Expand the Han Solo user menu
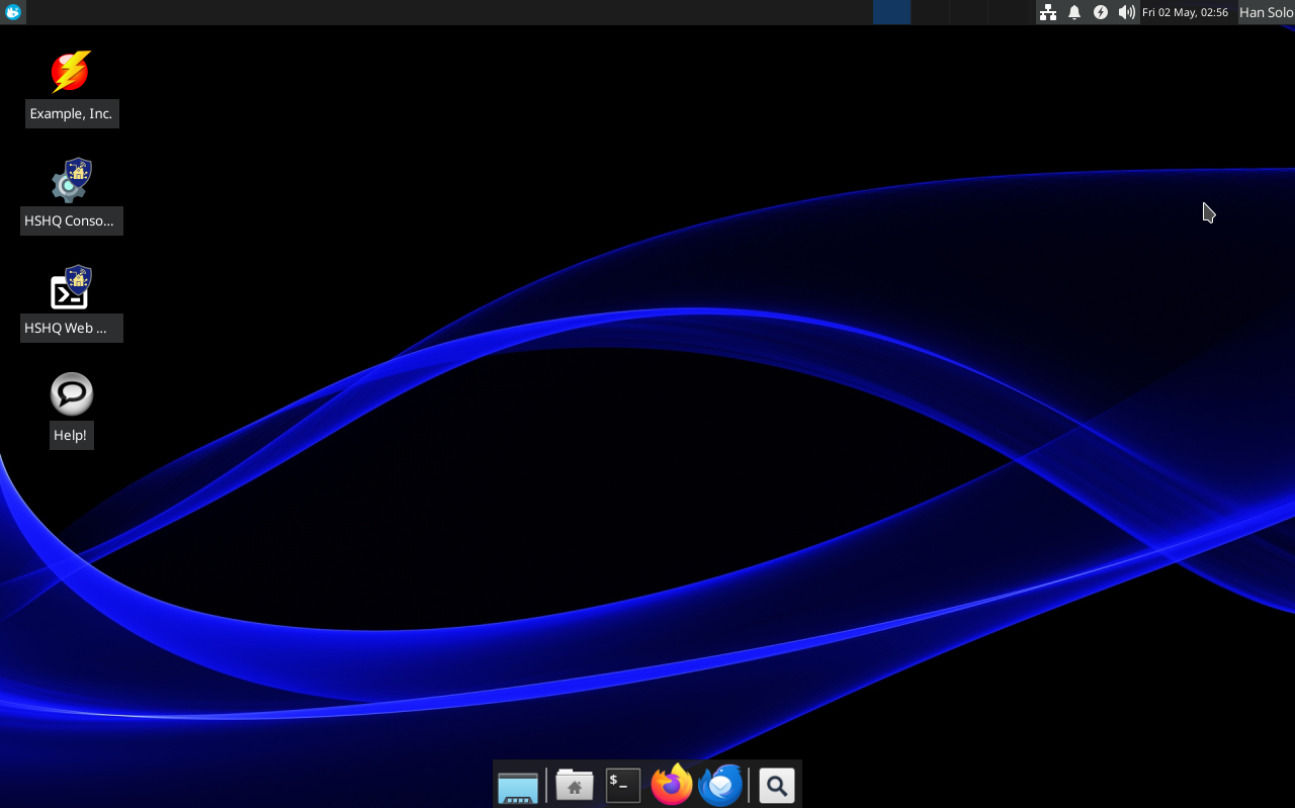 1265,12
